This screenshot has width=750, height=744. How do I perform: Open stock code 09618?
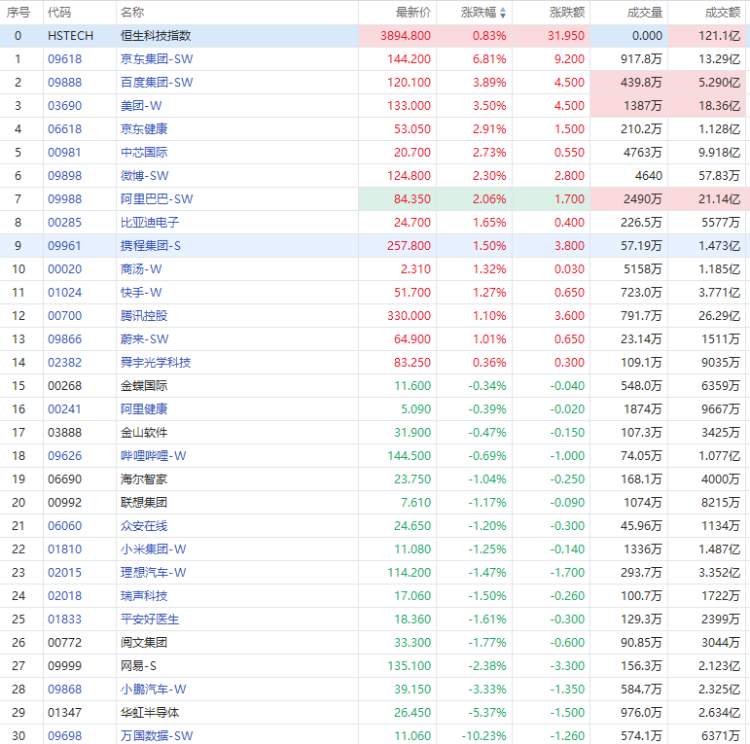click(65, 59)
